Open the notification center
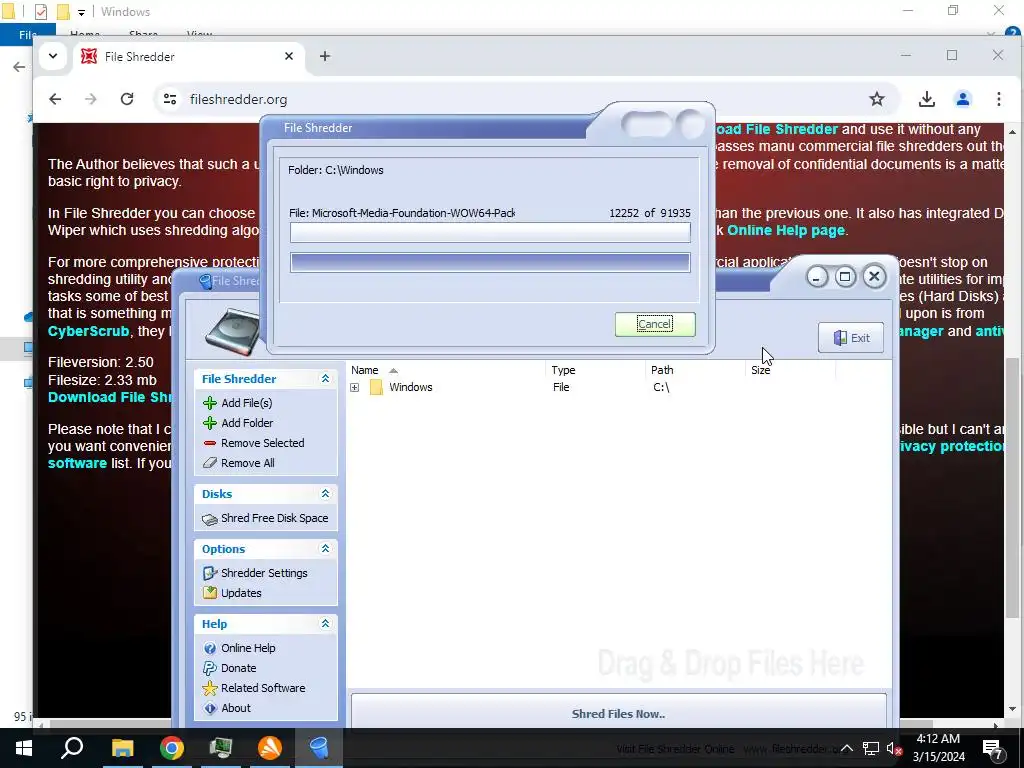Image resolution: width=1024 pixels, height=768 pixels. coord(992,748)
